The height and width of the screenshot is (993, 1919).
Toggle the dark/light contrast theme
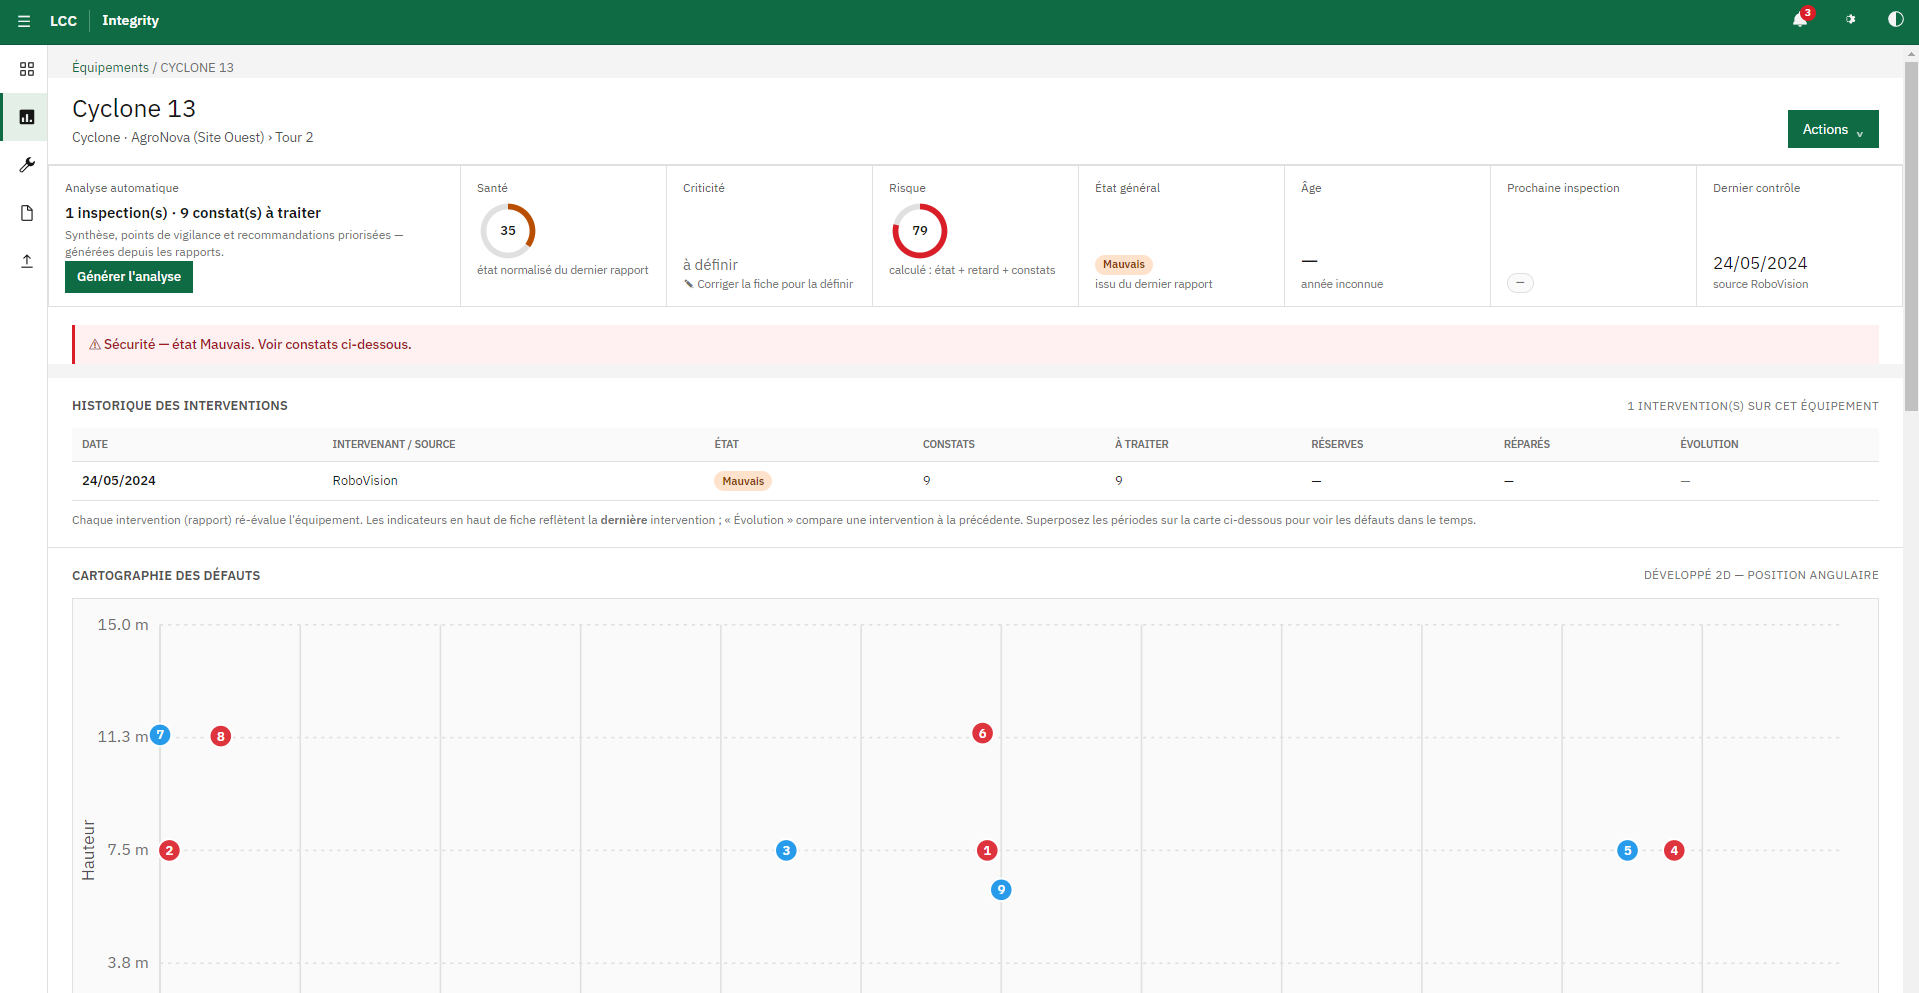coord(1895,20)
